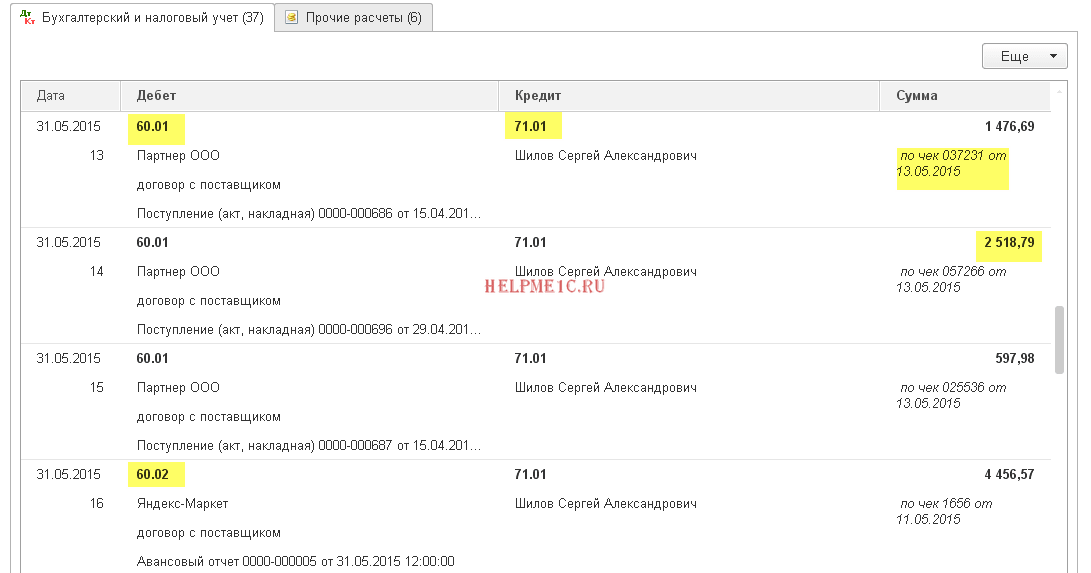Click the coins icon on Прочие расчеты tab
Screen dimensions: 1091x573
point(291,17)
